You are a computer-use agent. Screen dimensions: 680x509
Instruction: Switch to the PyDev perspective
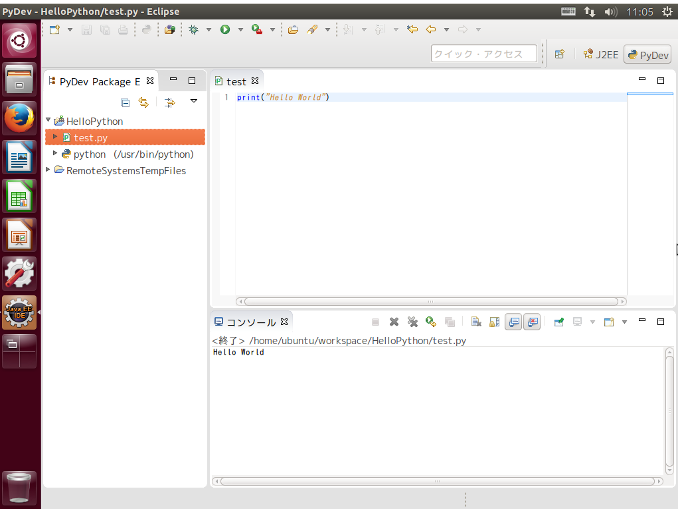pyautogui.click(x=647, y=55)
